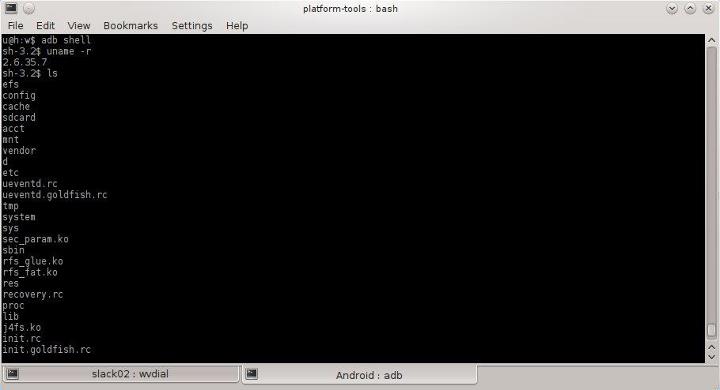Click scrollbar up arrow at top
The height and width of the screenshot is (390, 720).
click(x=712, y=40)
